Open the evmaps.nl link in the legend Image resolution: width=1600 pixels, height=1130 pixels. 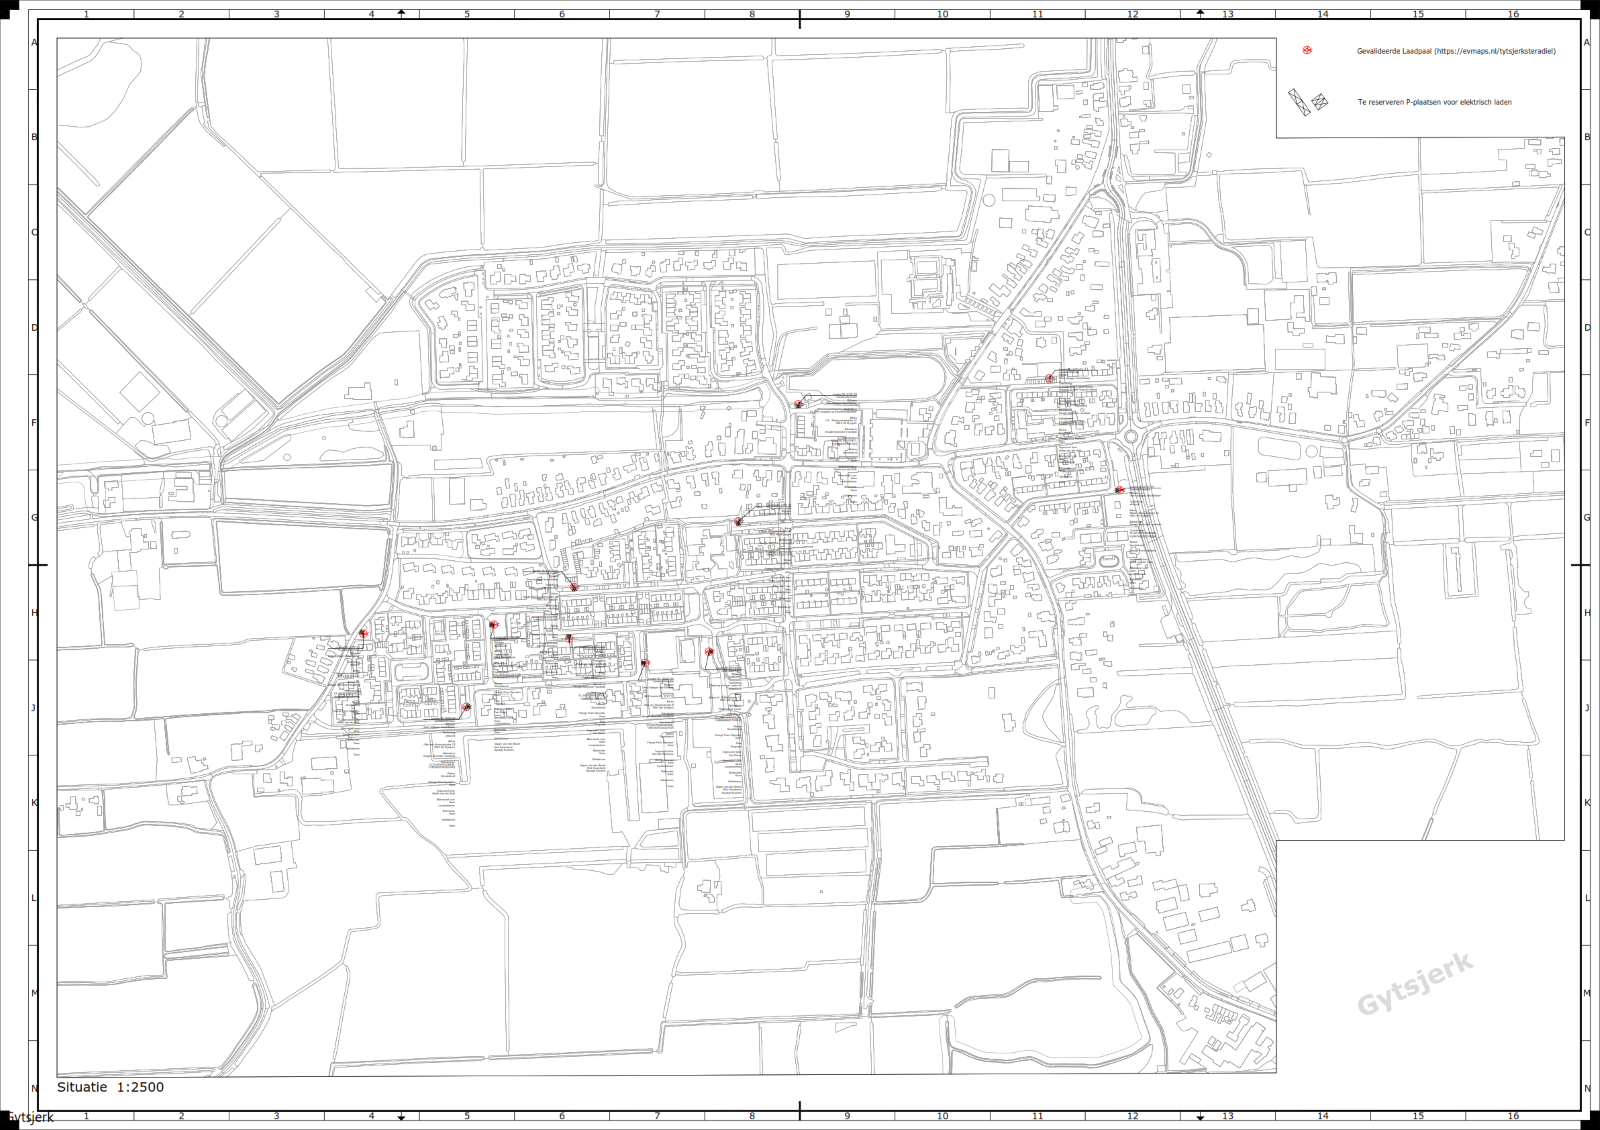(1494, 51)
